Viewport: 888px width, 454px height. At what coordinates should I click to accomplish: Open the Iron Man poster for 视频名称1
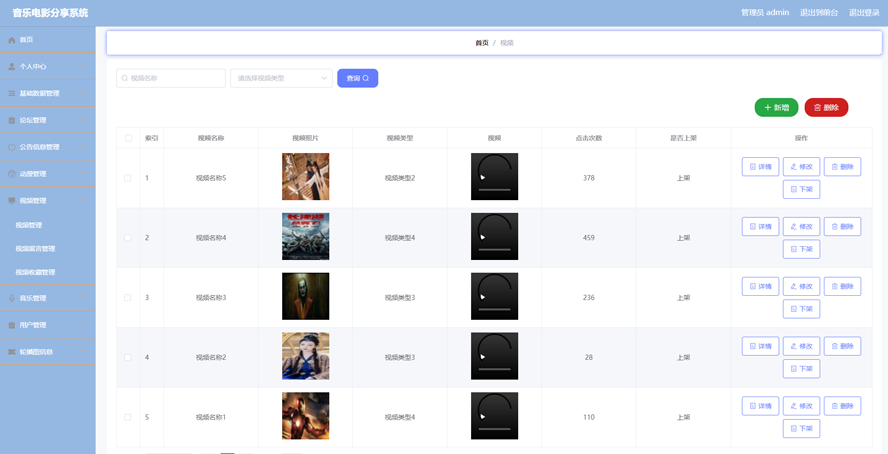[306, 416]
